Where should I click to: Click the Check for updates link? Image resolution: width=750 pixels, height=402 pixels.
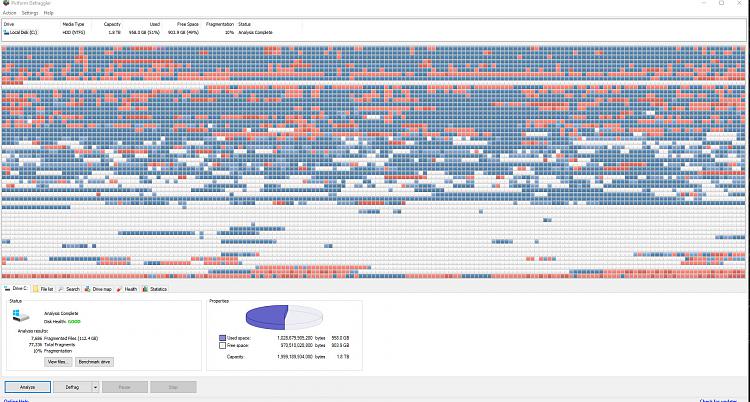click(718, 401)
